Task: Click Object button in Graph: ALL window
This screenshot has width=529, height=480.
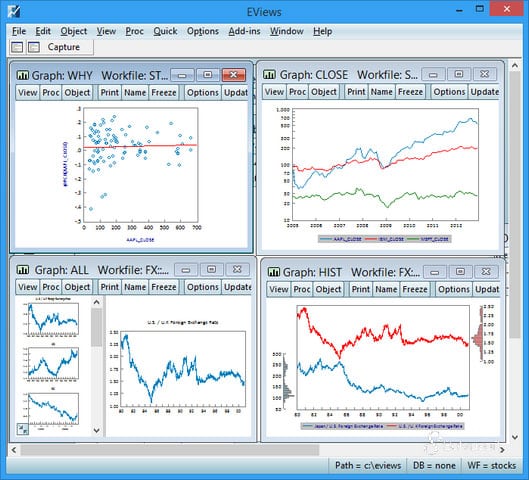Action: pos(77,287)
